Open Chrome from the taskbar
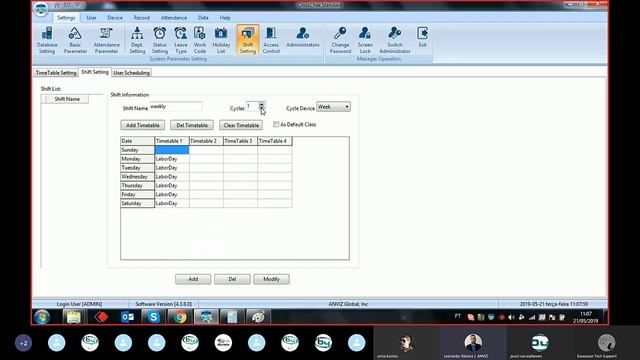This screenshot has height=360, width=640. tap(180, 317)
